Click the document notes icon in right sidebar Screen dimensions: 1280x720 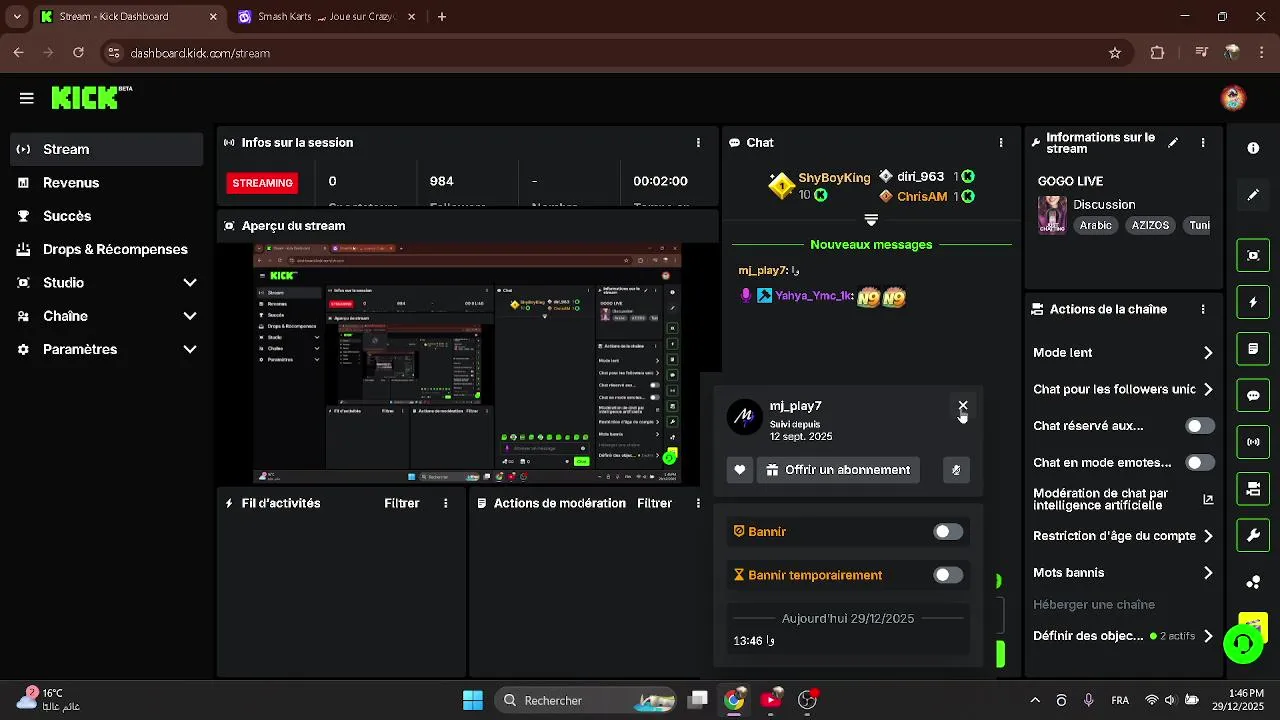pyautogui.click(x=1253, y=349)
